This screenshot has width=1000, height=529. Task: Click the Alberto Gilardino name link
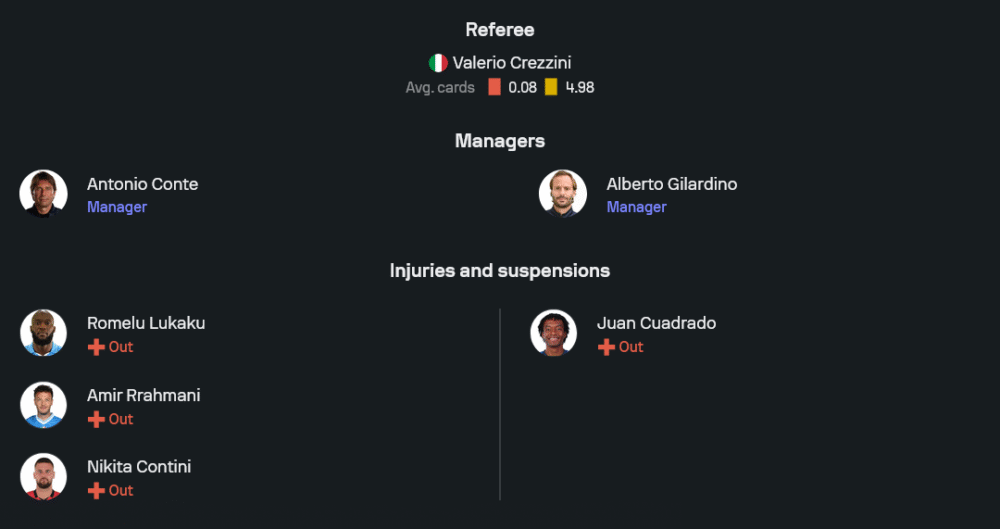click(x=672, y=184)
